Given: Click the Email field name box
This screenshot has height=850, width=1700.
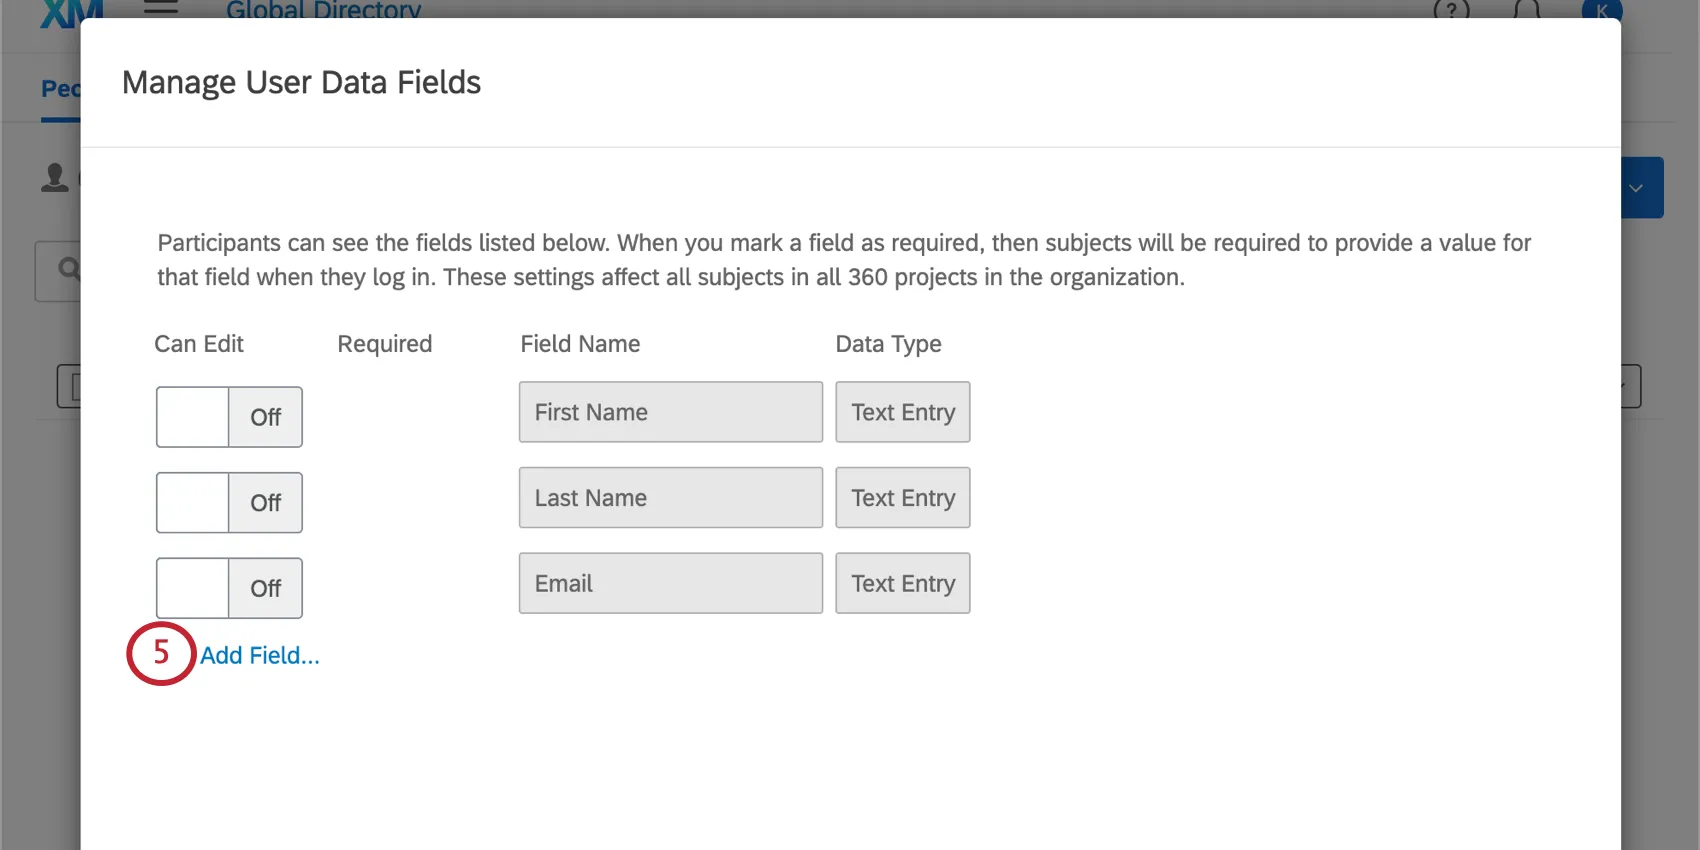Looking at the screenshot, I should tap(670, 583).
